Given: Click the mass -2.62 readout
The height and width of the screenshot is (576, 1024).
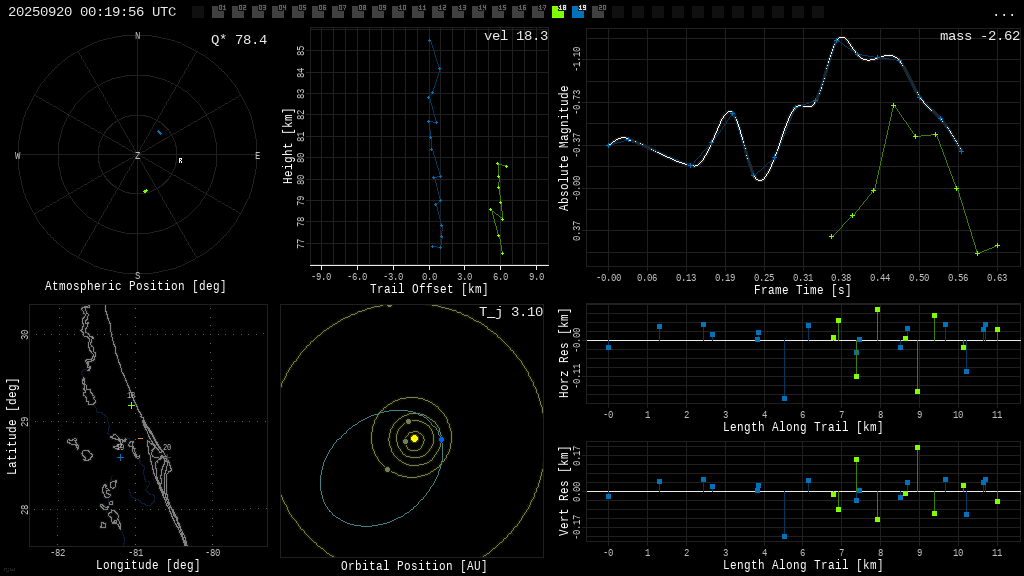Looking at the screenshot, I should (979, 36).
